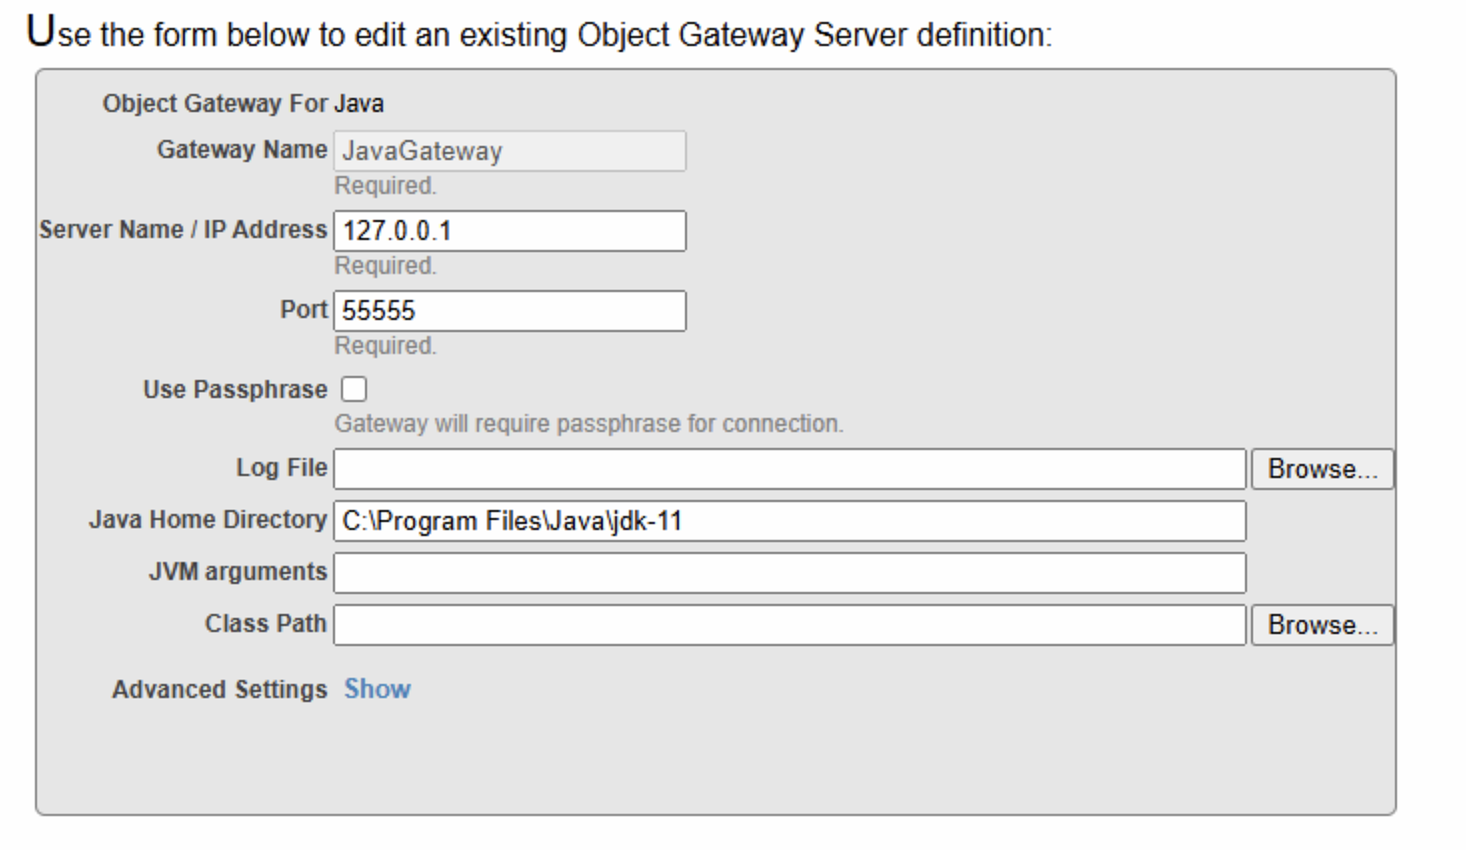
Task: Click into the Port input box
Action: (509, 311)
